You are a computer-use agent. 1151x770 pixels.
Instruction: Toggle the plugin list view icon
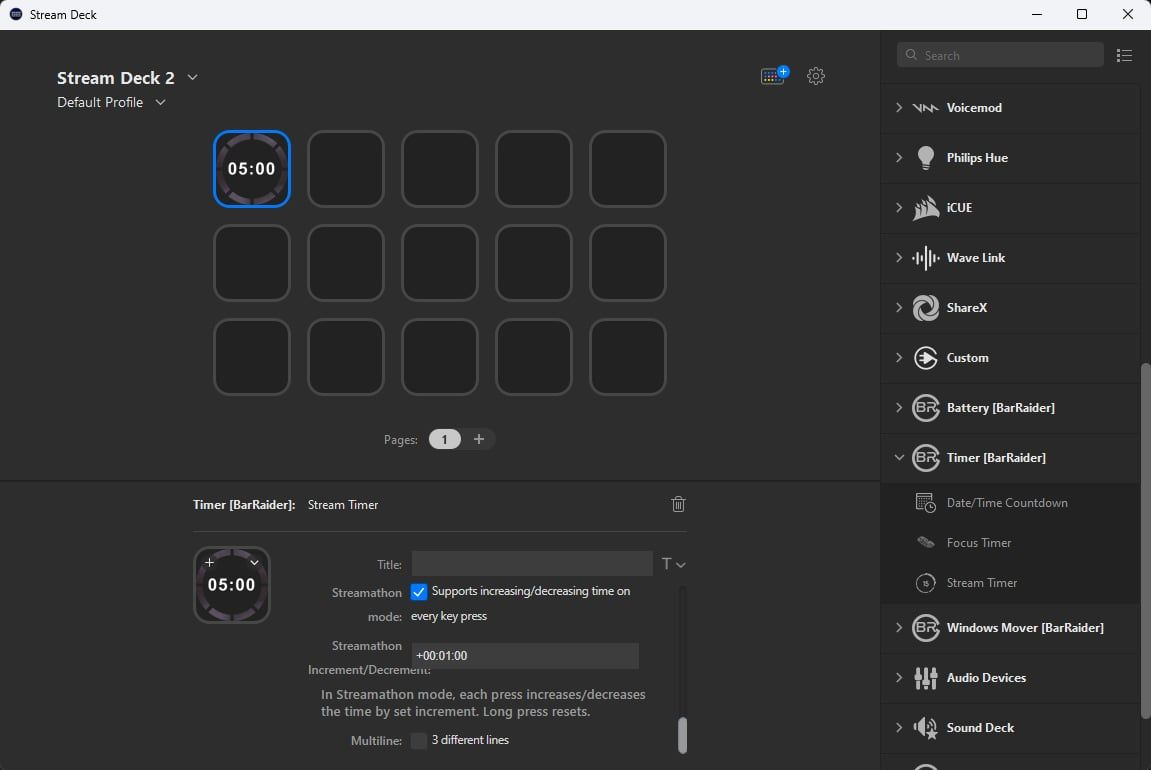(1124, 56)
